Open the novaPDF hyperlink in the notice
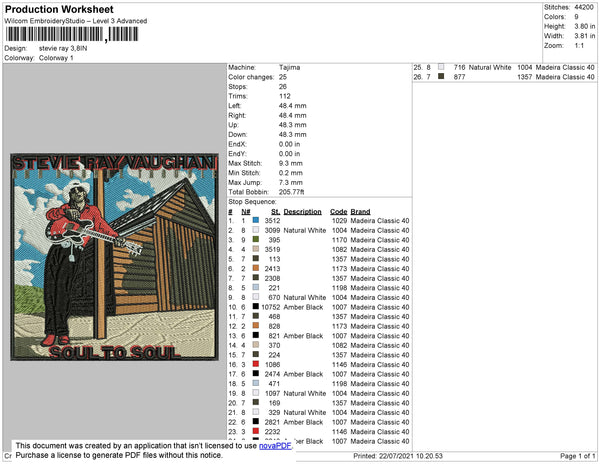Viewport: 600px width, 464px height. (275, 446)
